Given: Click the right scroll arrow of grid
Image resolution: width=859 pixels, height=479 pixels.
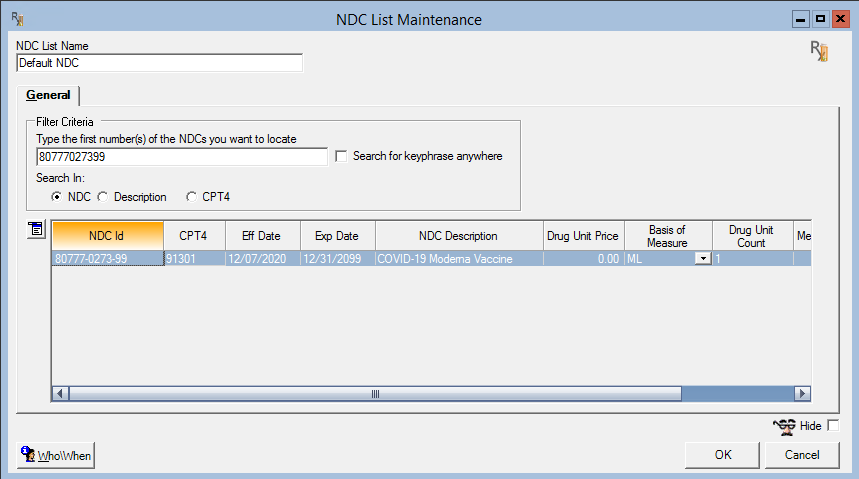Looking at the screenshot, I should tap(802, 394).
